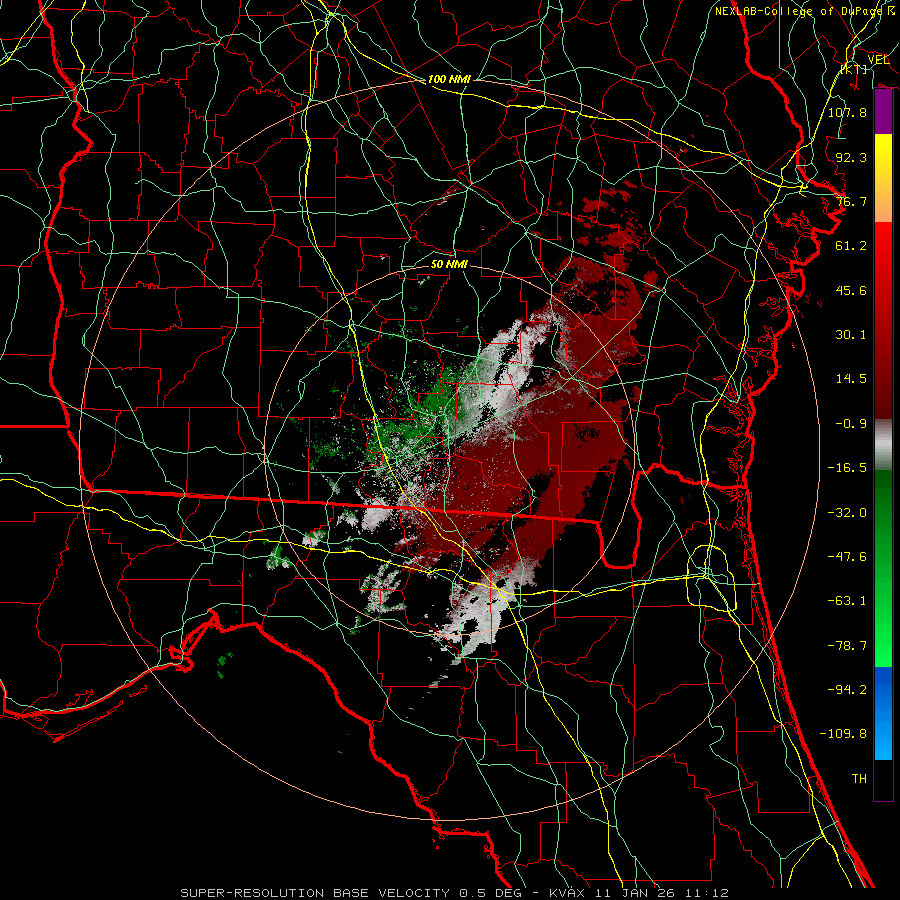Click the VEL label above the color scale
Image resolution: width=900 pixels, height=900 pixels.
[x=878, y=60]
